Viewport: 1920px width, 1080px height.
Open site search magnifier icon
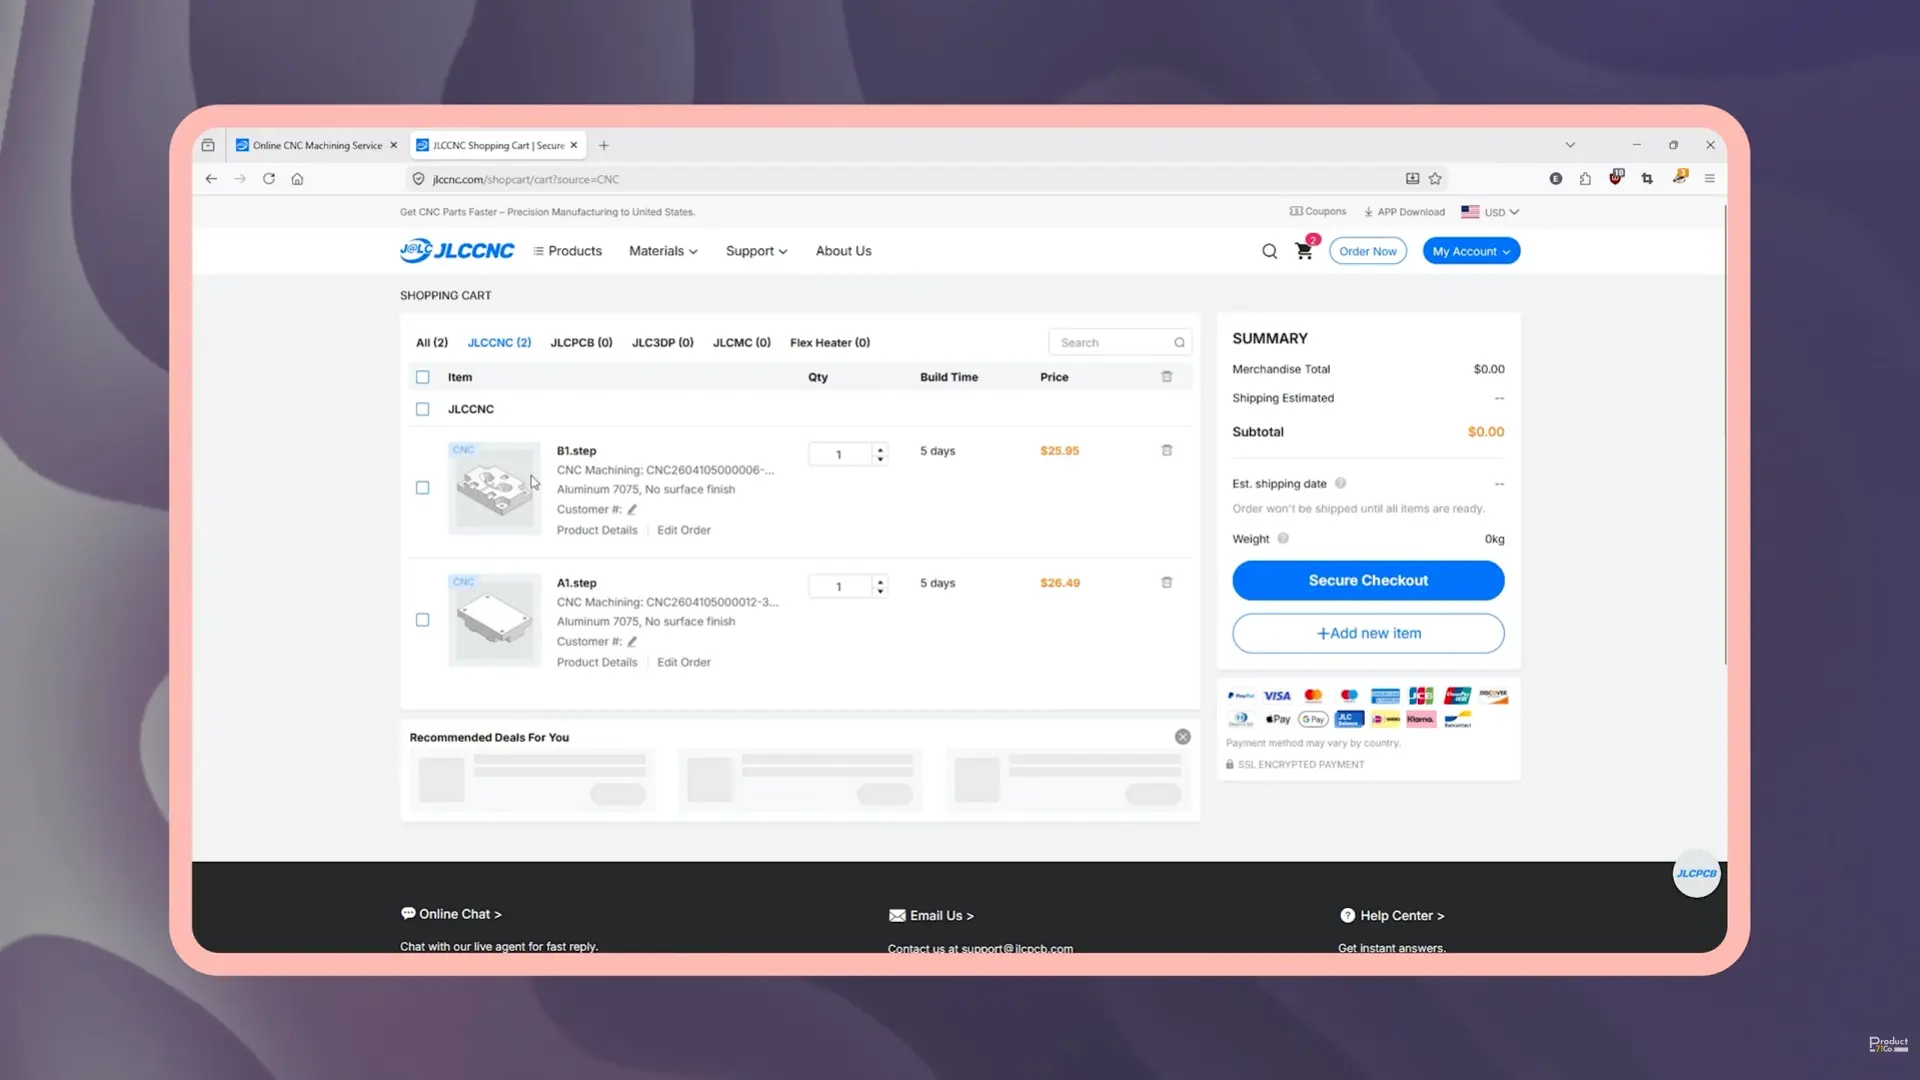coord(1269,252)
